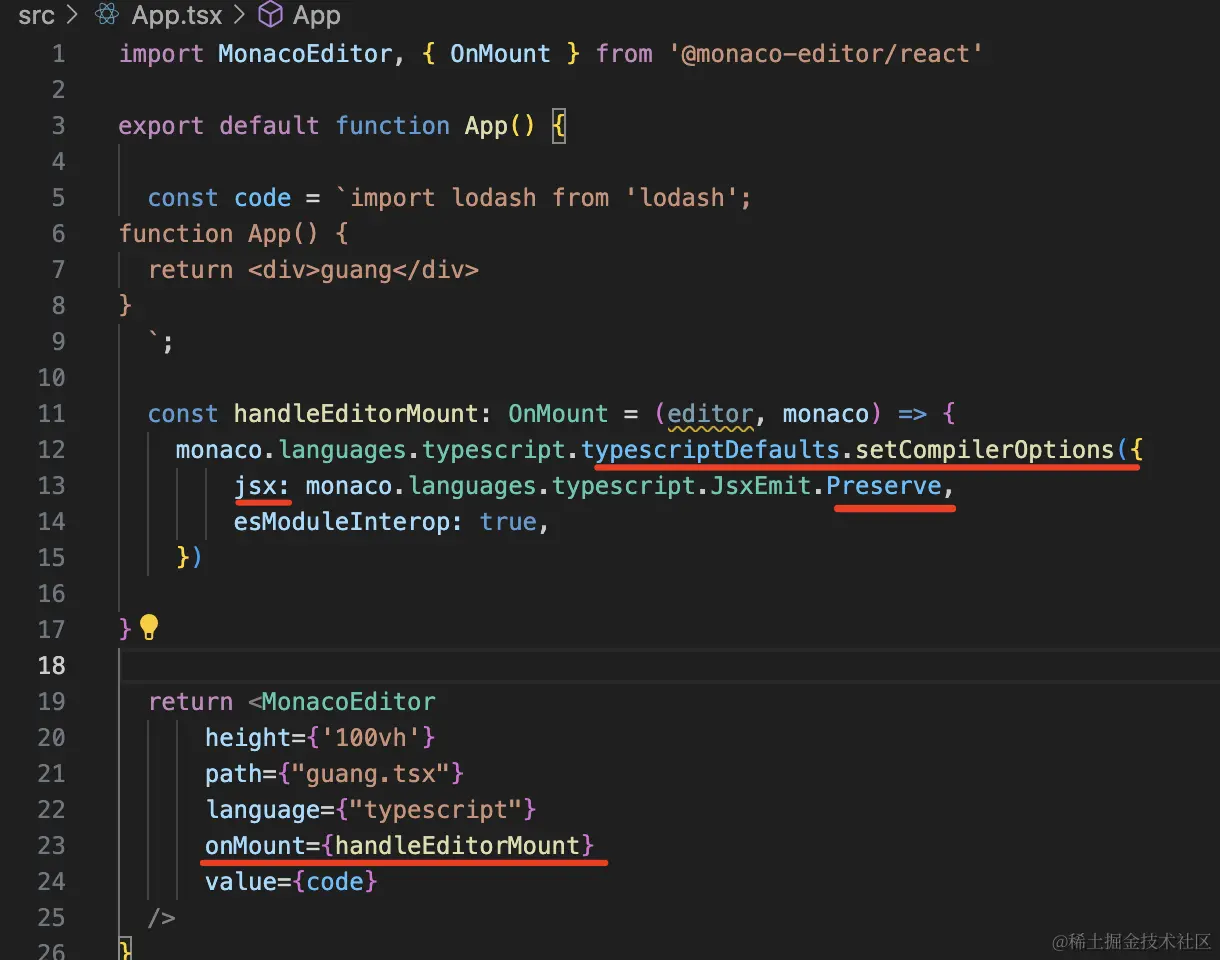
Task: Click JsxEmit on line 13
Action: [x=761, y=485]
